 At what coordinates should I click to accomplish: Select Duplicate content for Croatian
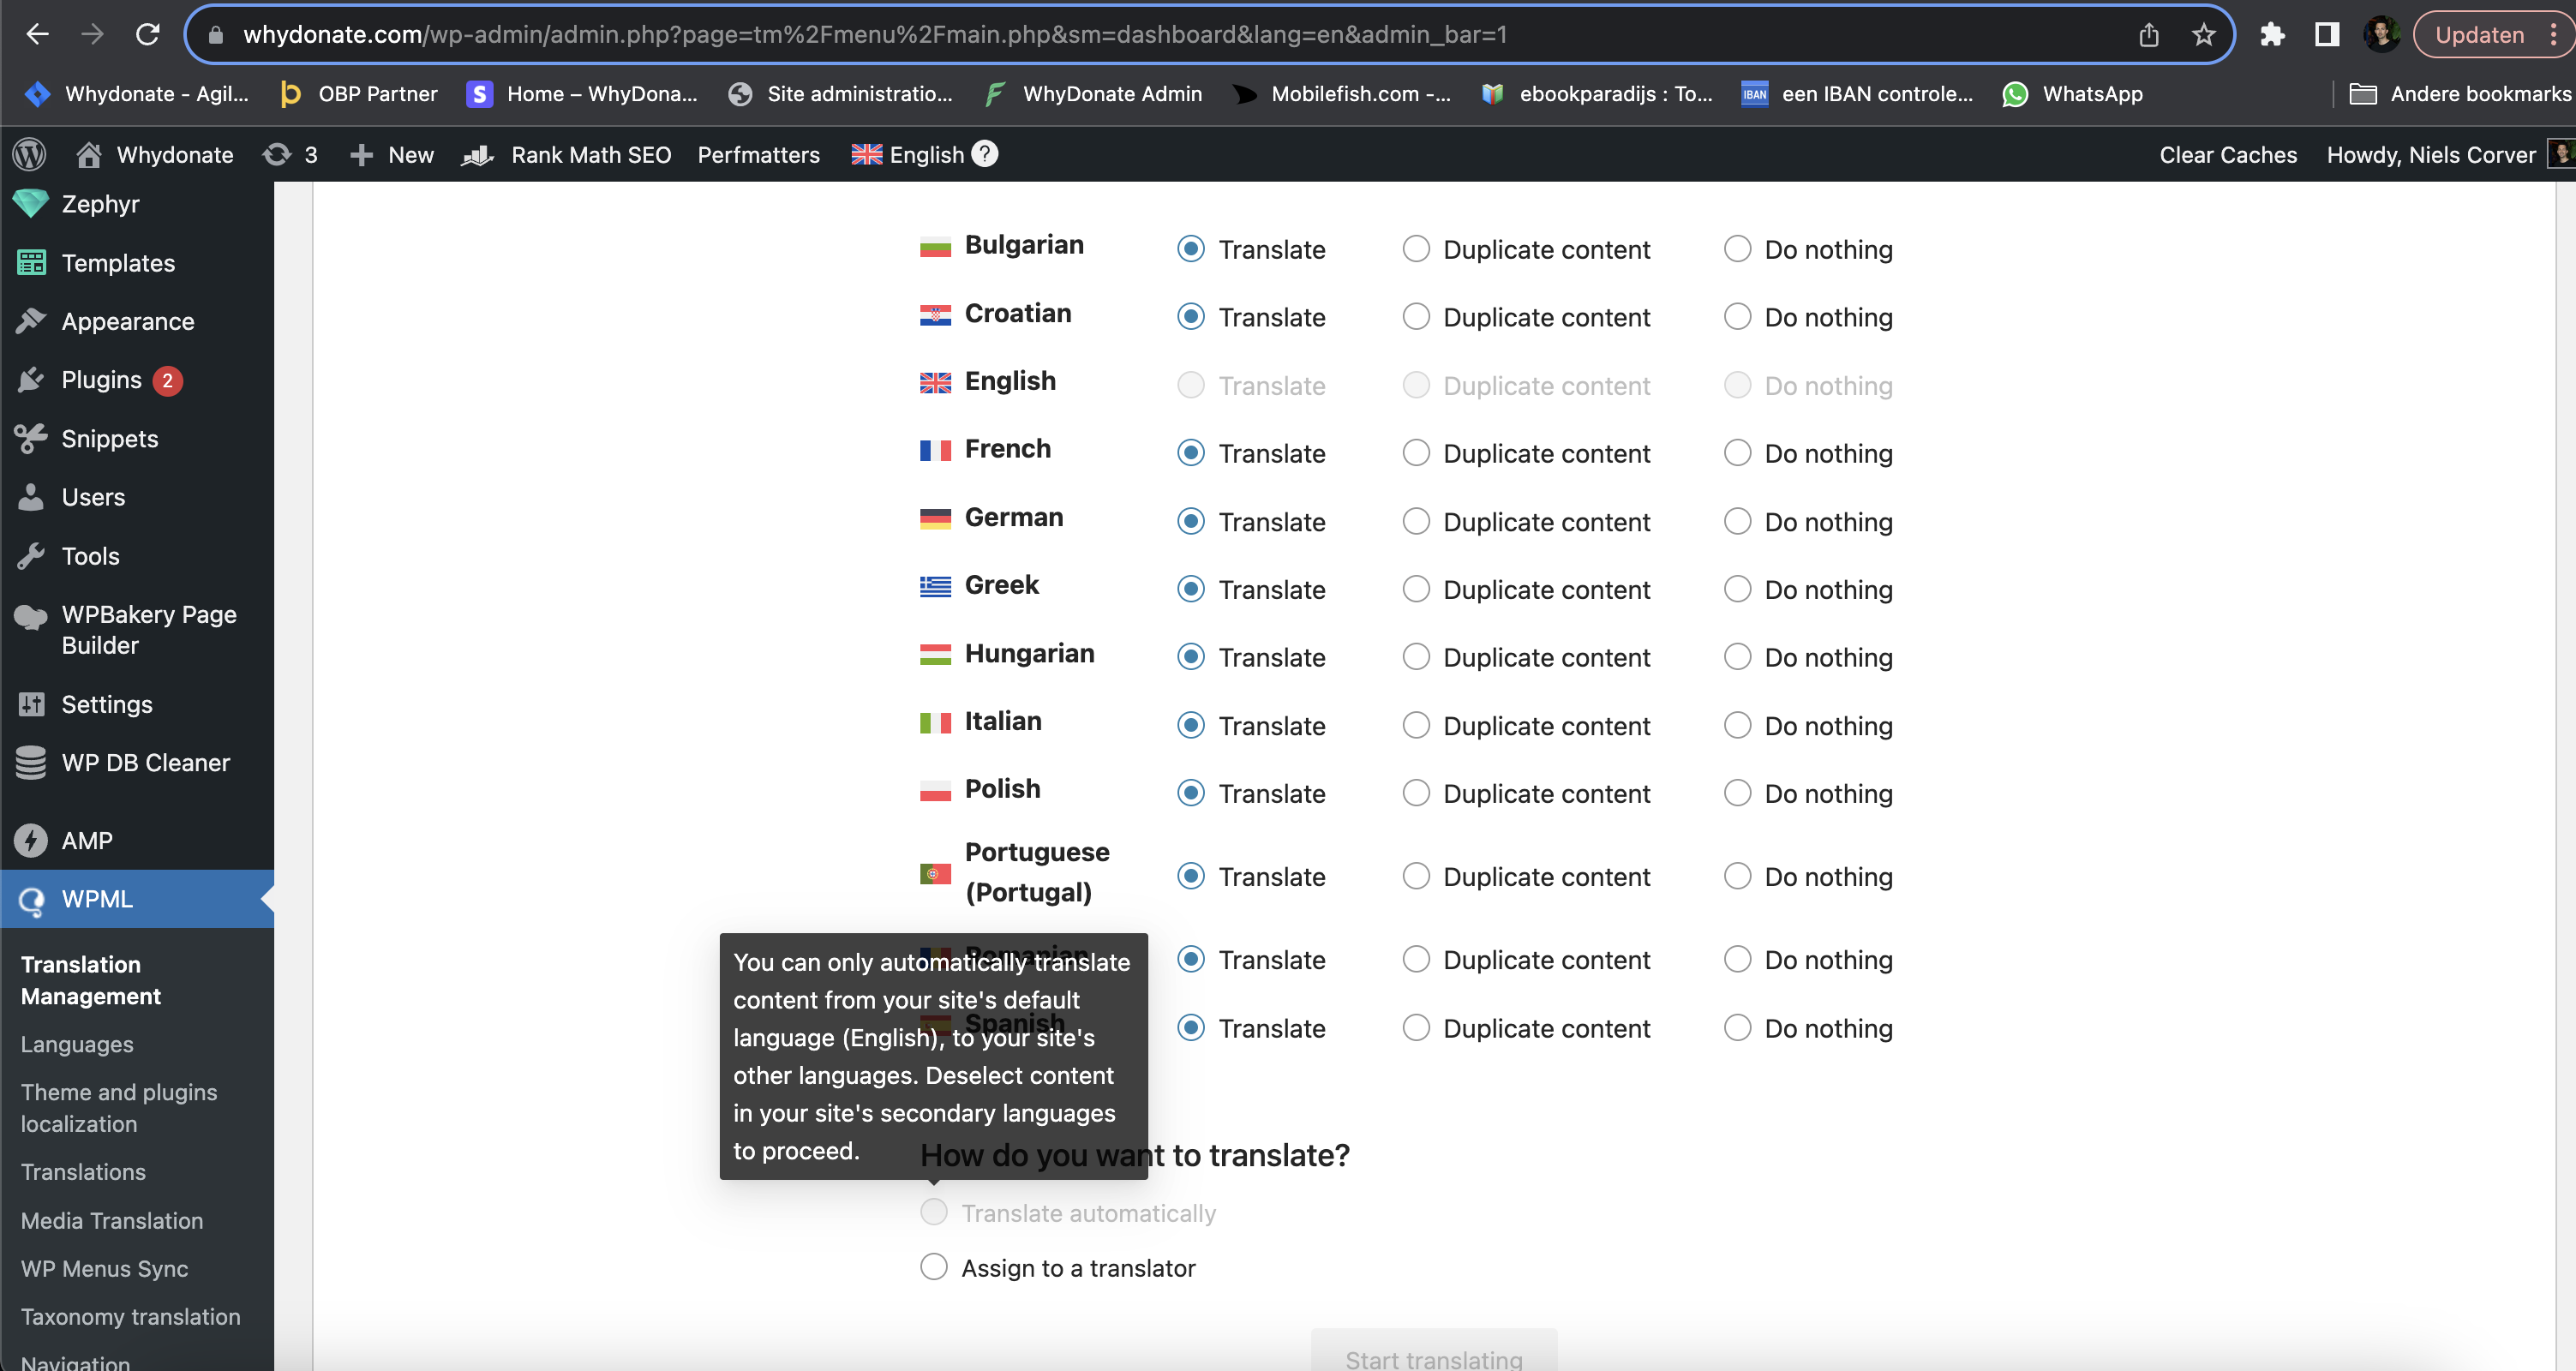pyautogui.click(x=1416, y=317)
